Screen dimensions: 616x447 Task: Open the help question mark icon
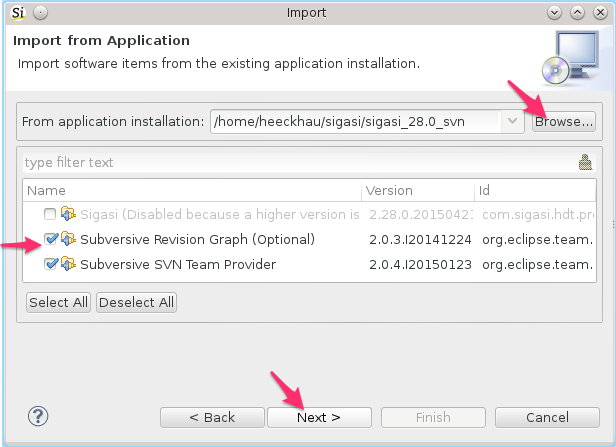(38, 416)
